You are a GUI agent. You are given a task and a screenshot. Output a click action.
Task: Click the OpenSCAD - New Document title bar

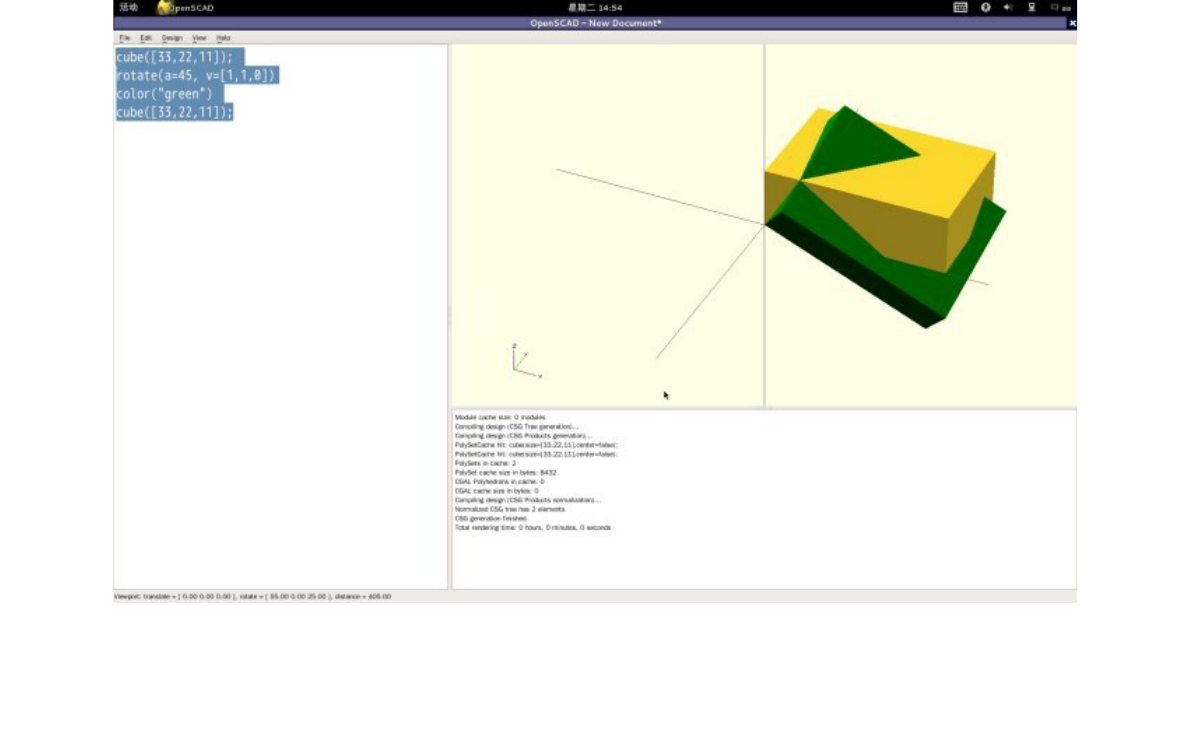pos(595,24)
